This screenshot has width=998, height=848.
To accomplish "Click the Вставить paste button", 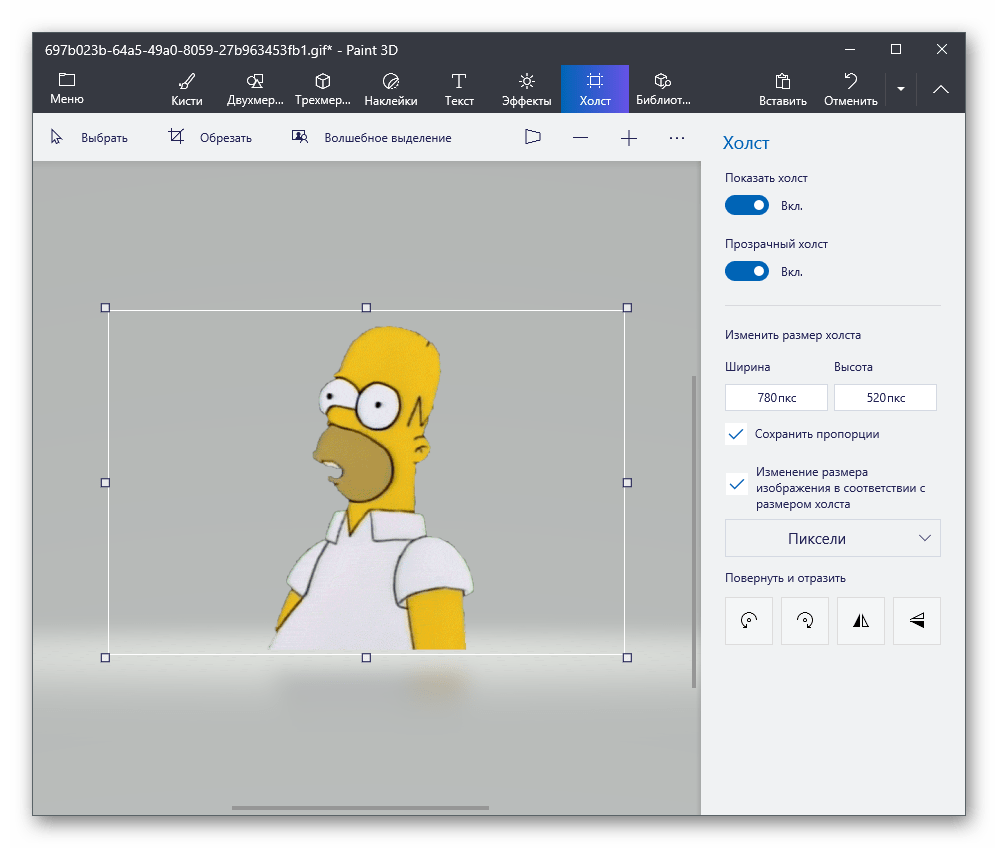I will click(783, 89).
